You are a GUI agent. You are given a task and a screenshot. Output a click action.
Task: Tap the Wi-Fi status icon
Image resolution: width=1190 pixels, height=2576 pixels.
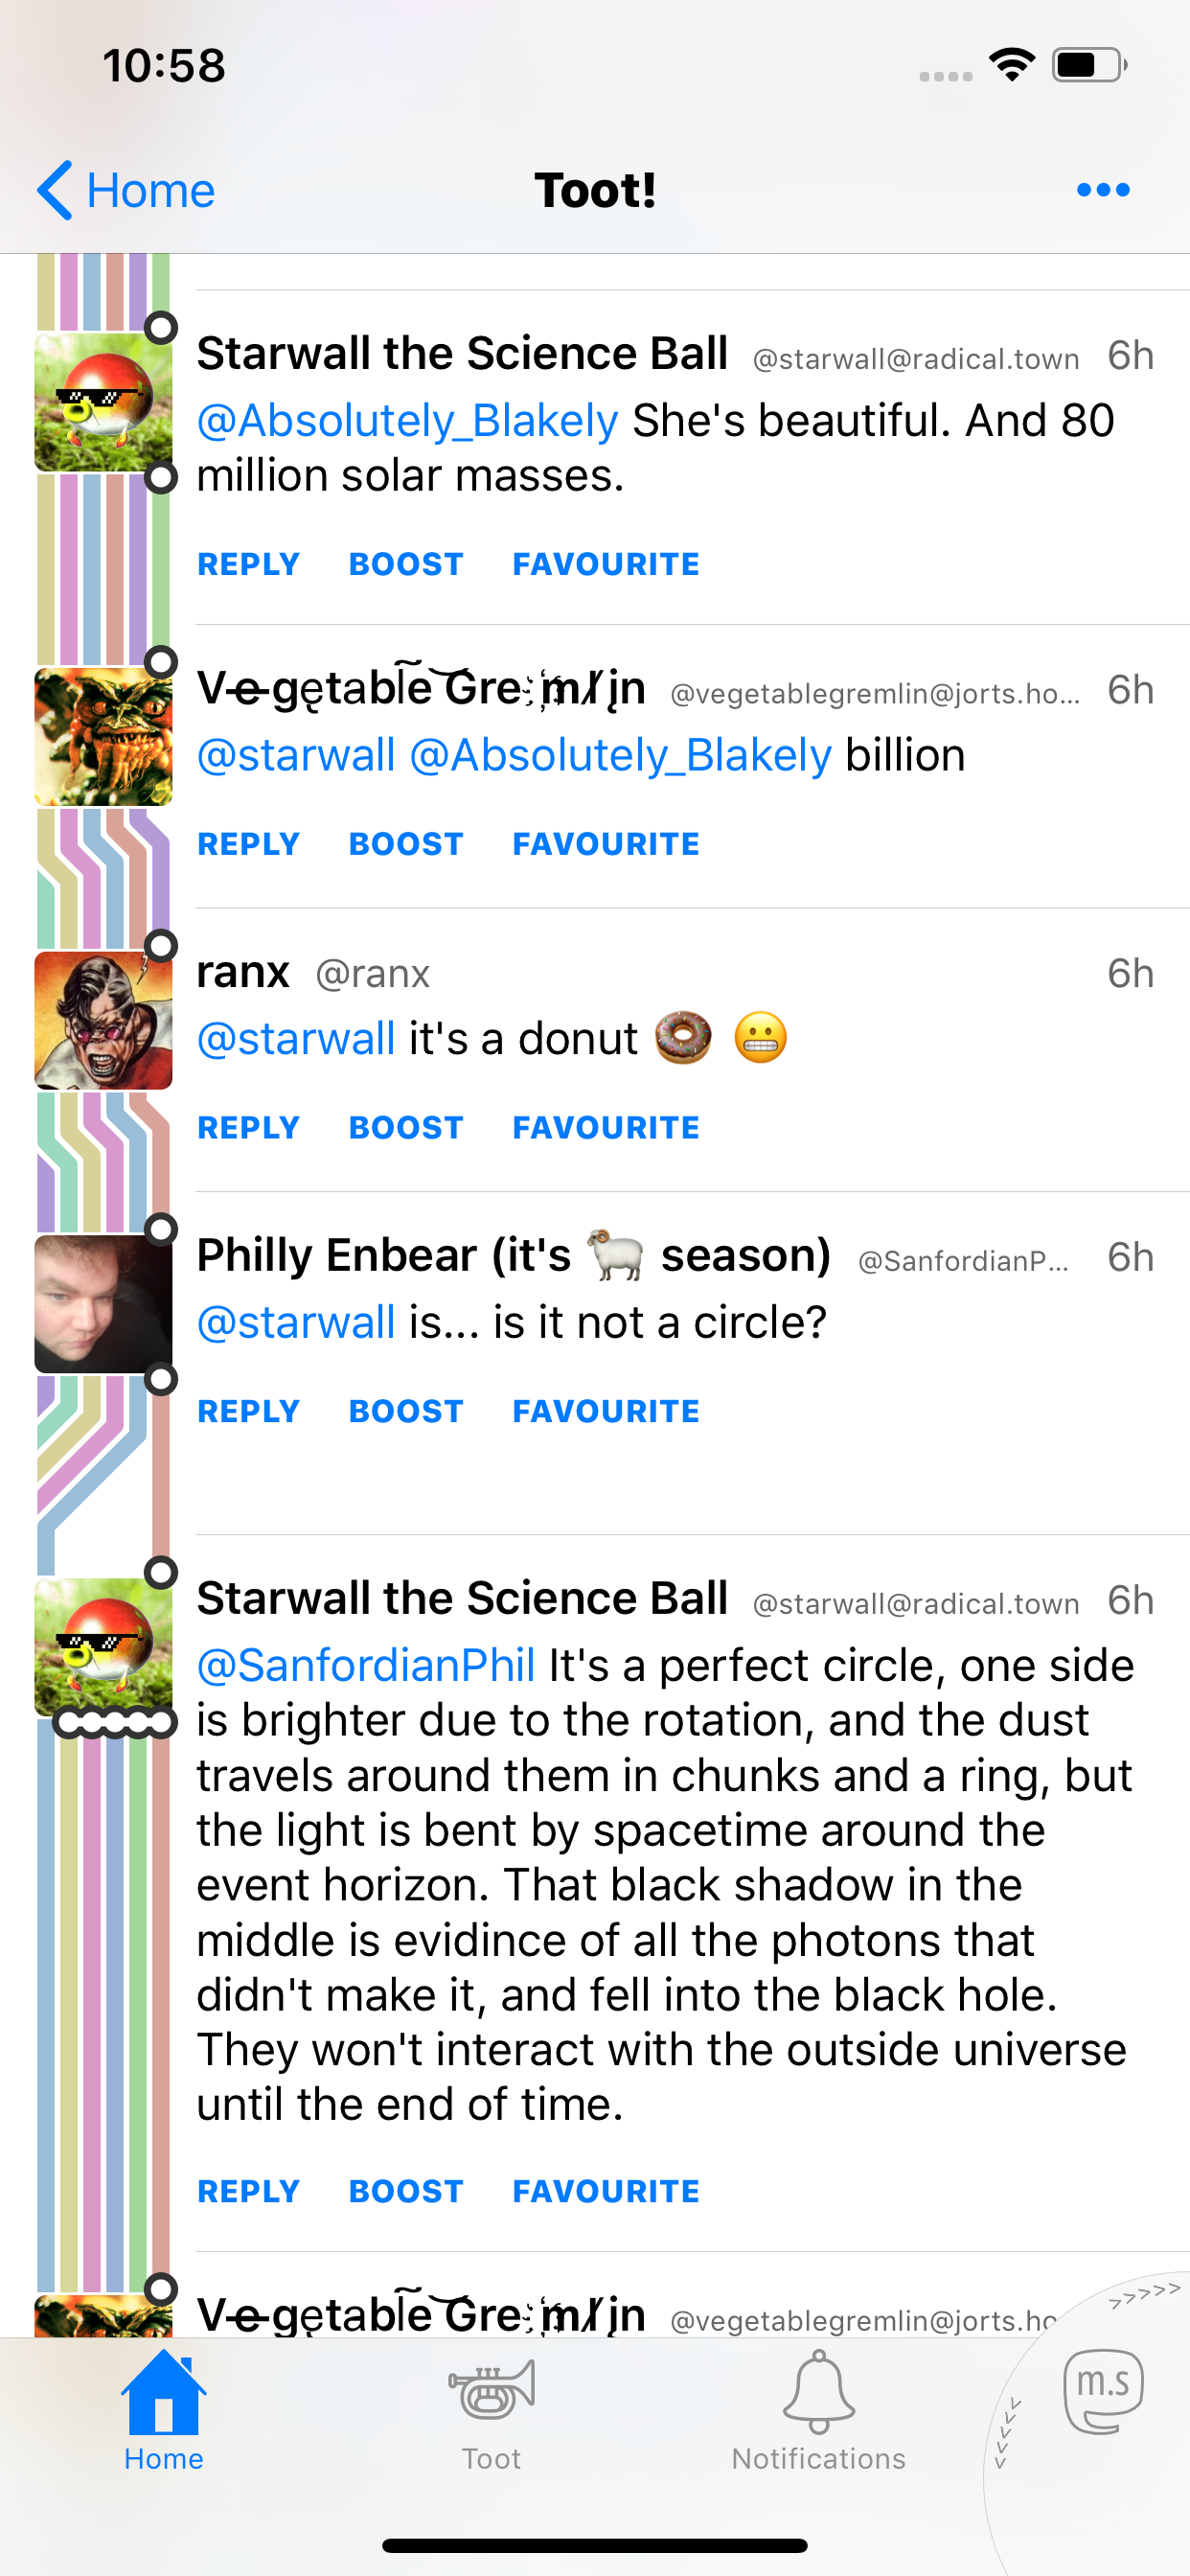click(1011, 66)
